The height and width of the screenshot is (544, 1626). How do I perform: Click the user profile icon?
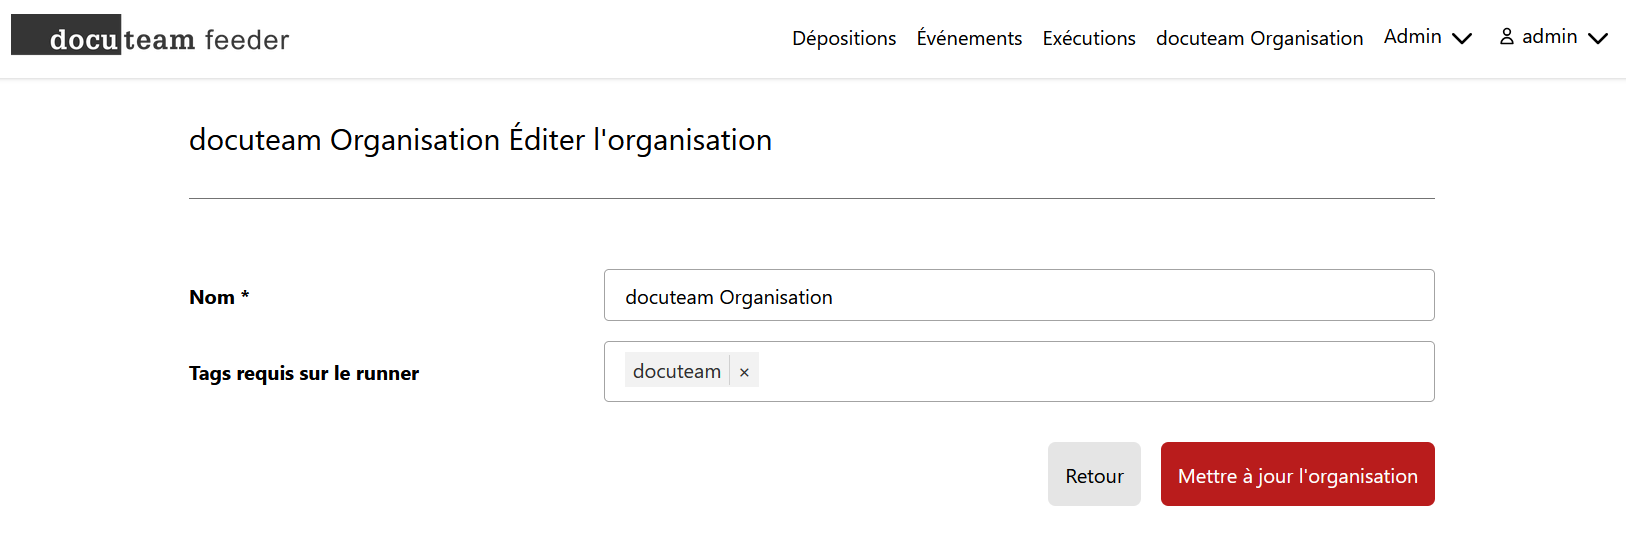coord(1507,37)
